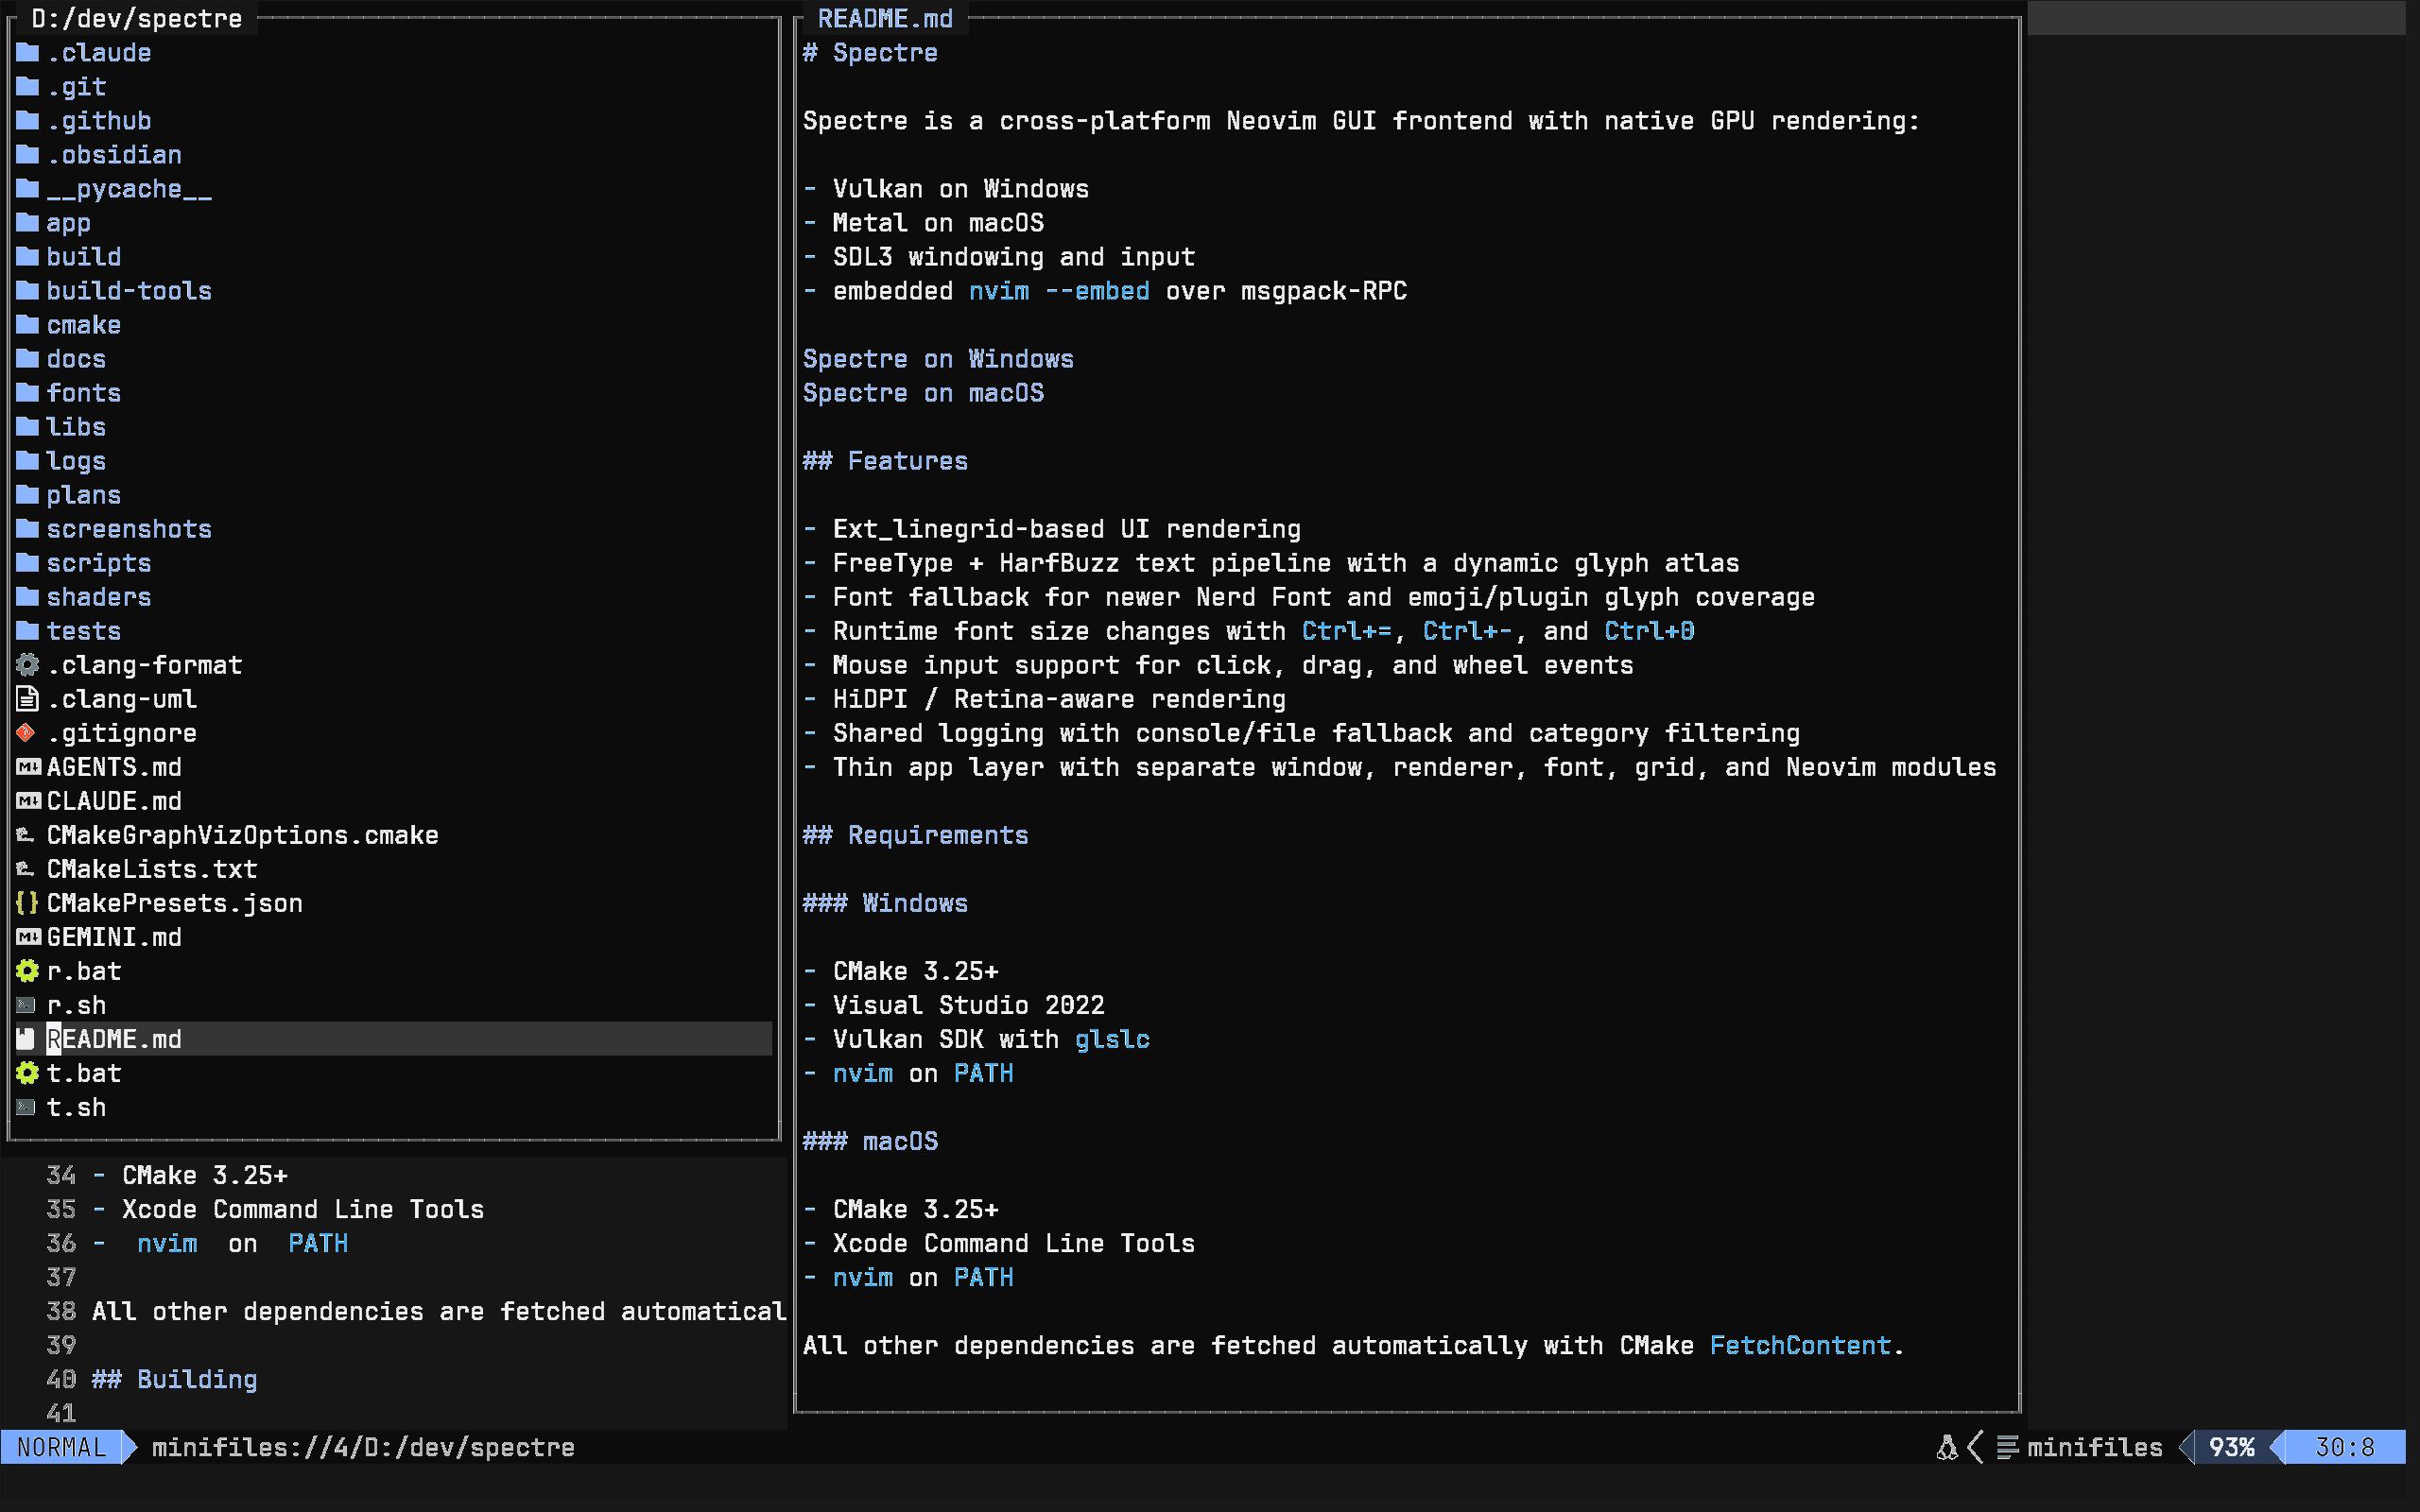Open the Spectre on Windows link
The image size is (2420, 1512).
pyautogui.click(x=937, y=358)
